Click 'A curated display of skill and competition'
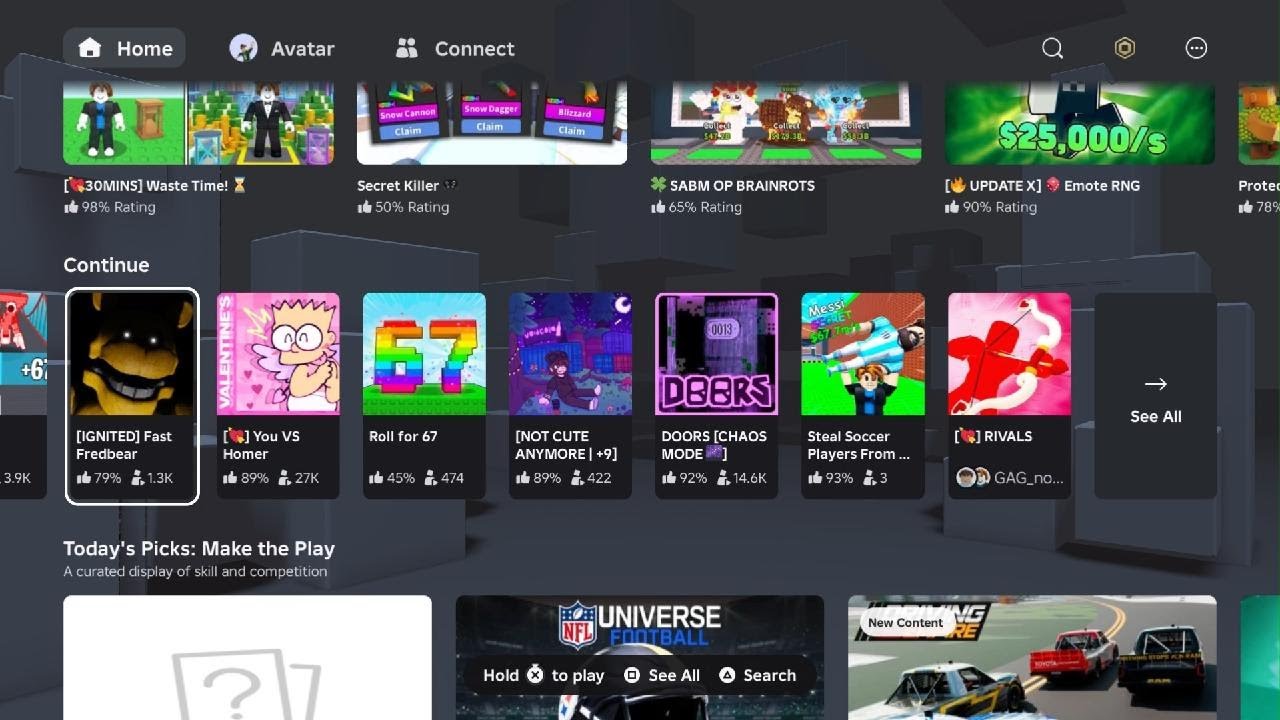 195,571
